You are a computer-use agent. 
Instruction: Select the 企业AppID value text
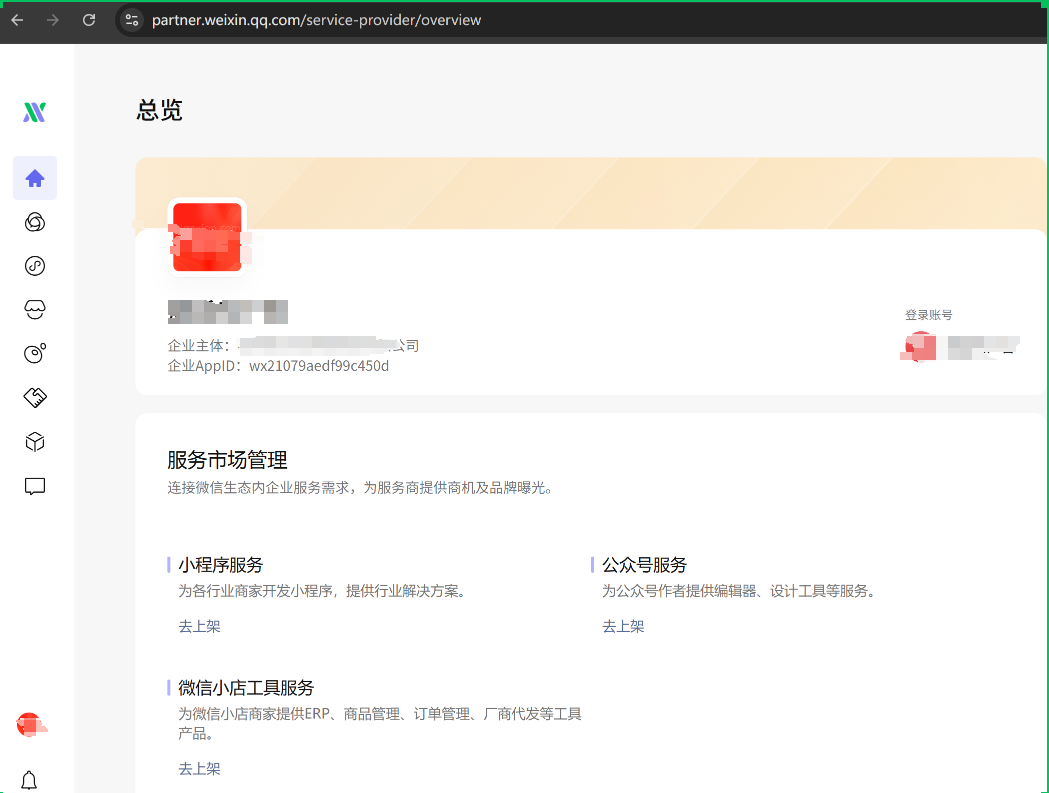pos(319,366)
